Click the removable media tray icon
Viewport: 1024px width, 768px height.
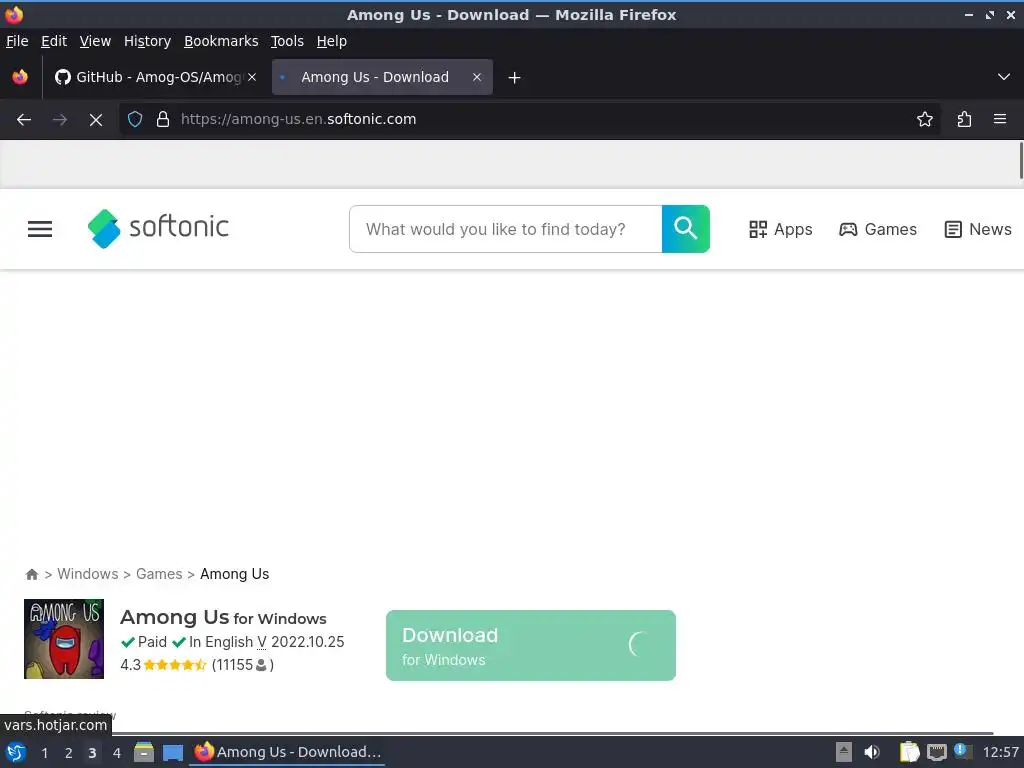844,752
